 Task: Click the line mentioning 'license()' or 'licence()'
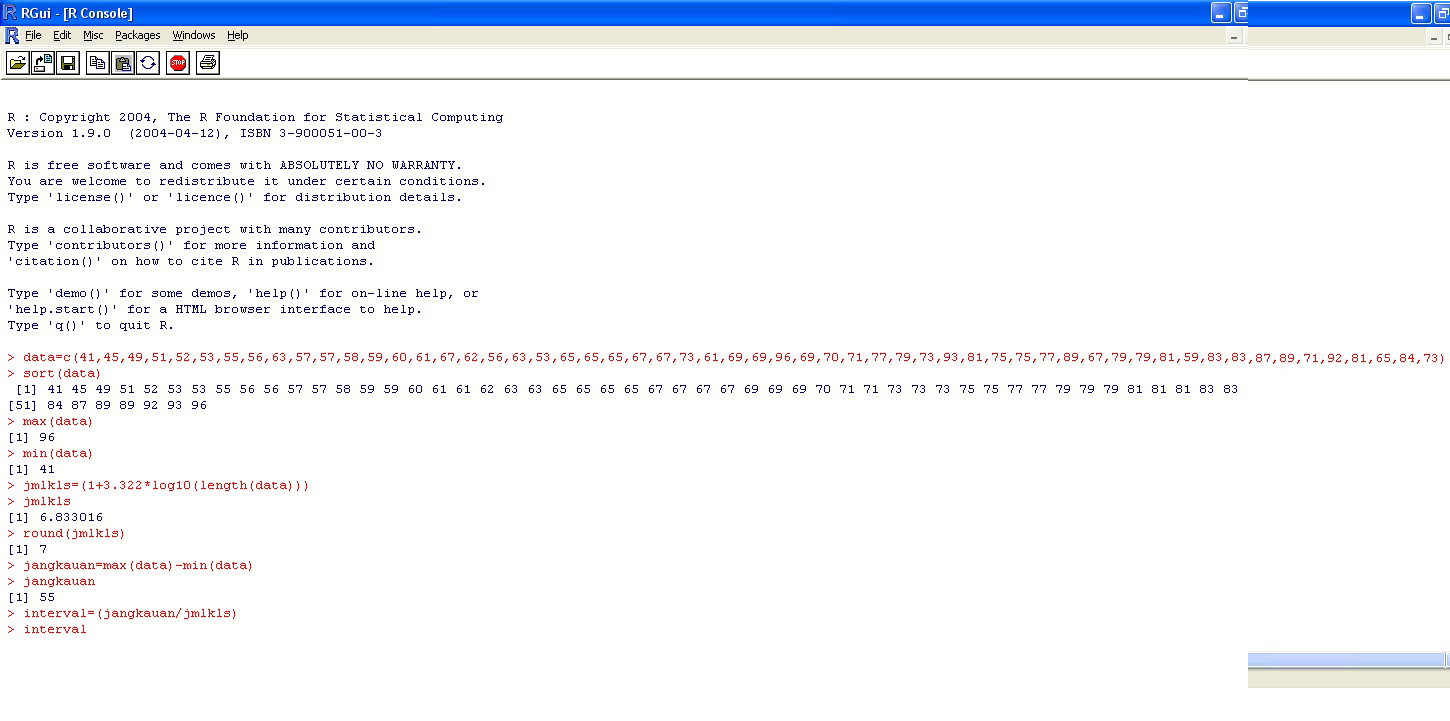[x=234, y=197]
